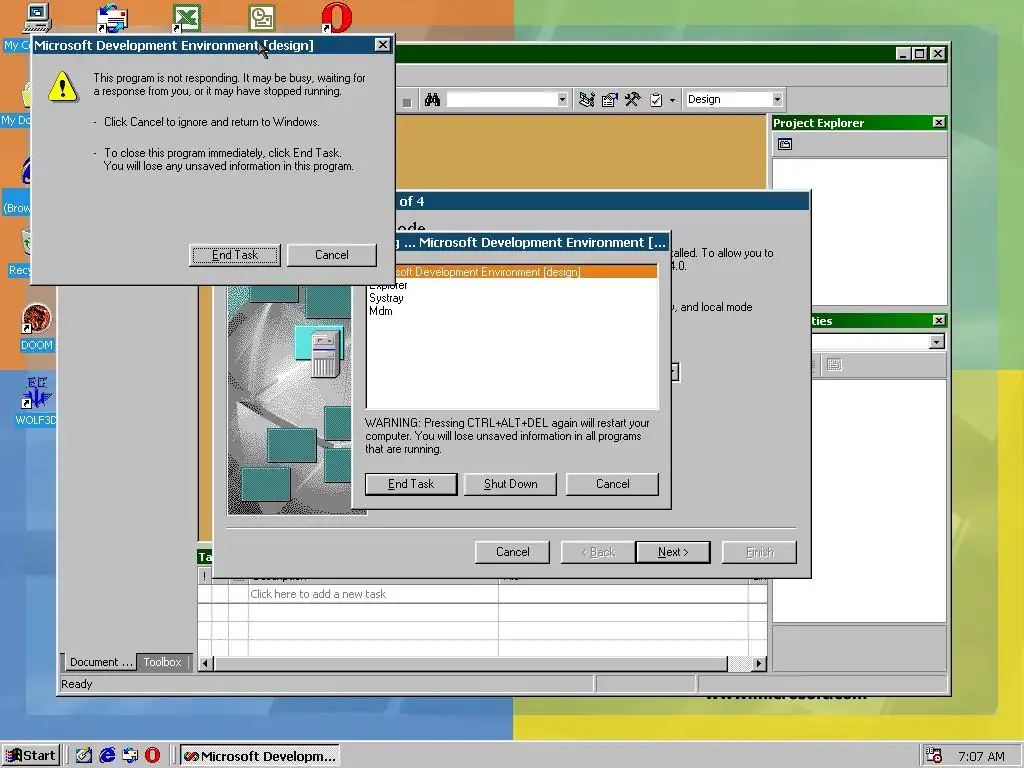Open the Design view mode dropdown

click(x=776, y=100)
